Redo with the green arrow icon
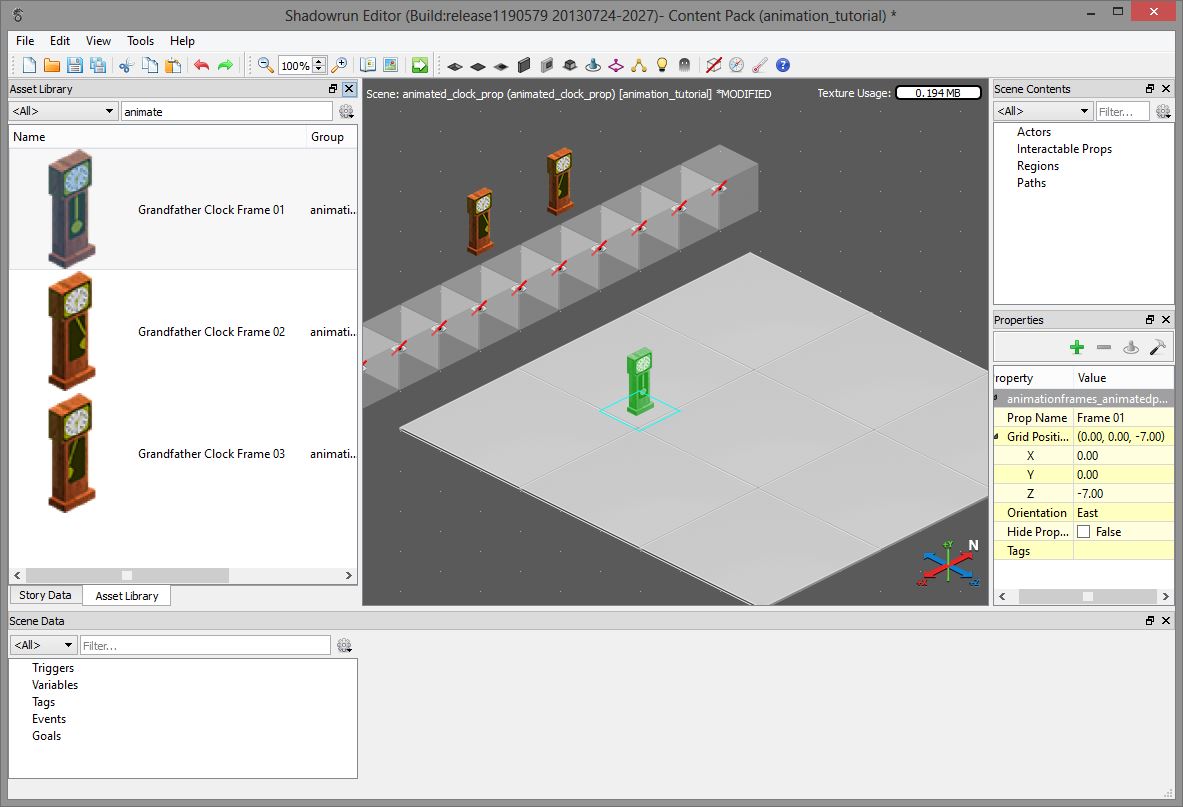This screenshot has width=1183, height=807. pyautogui.click(x=225, y=66)
